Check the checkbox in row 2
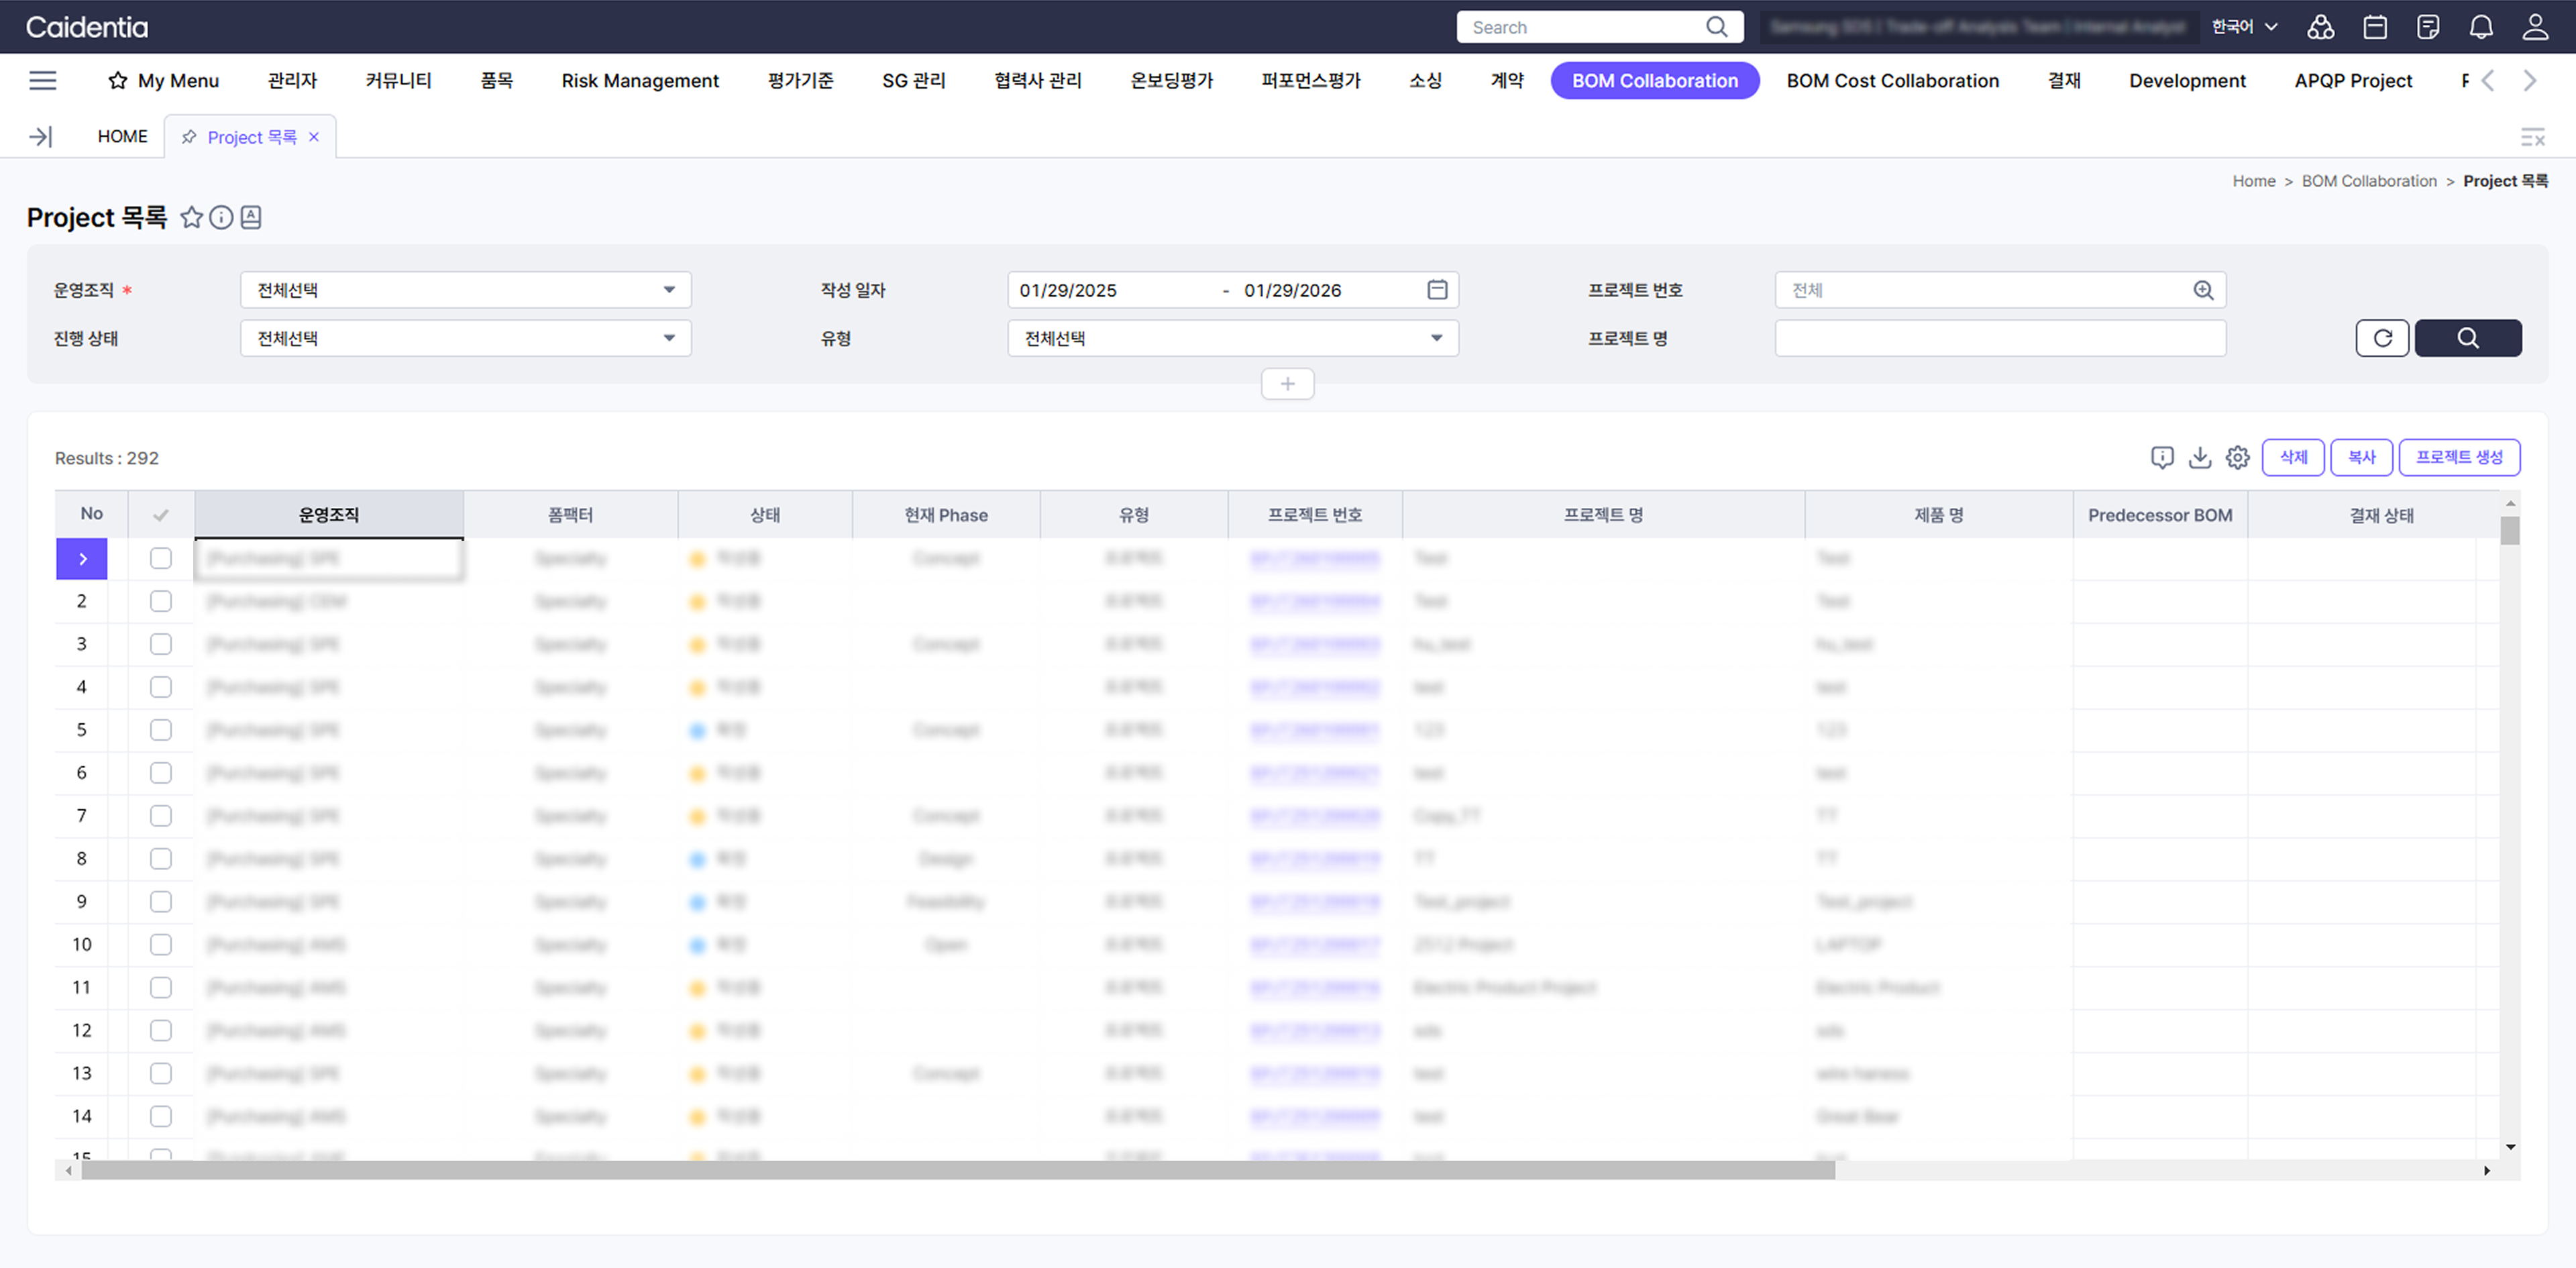 (x=161, y=601)
